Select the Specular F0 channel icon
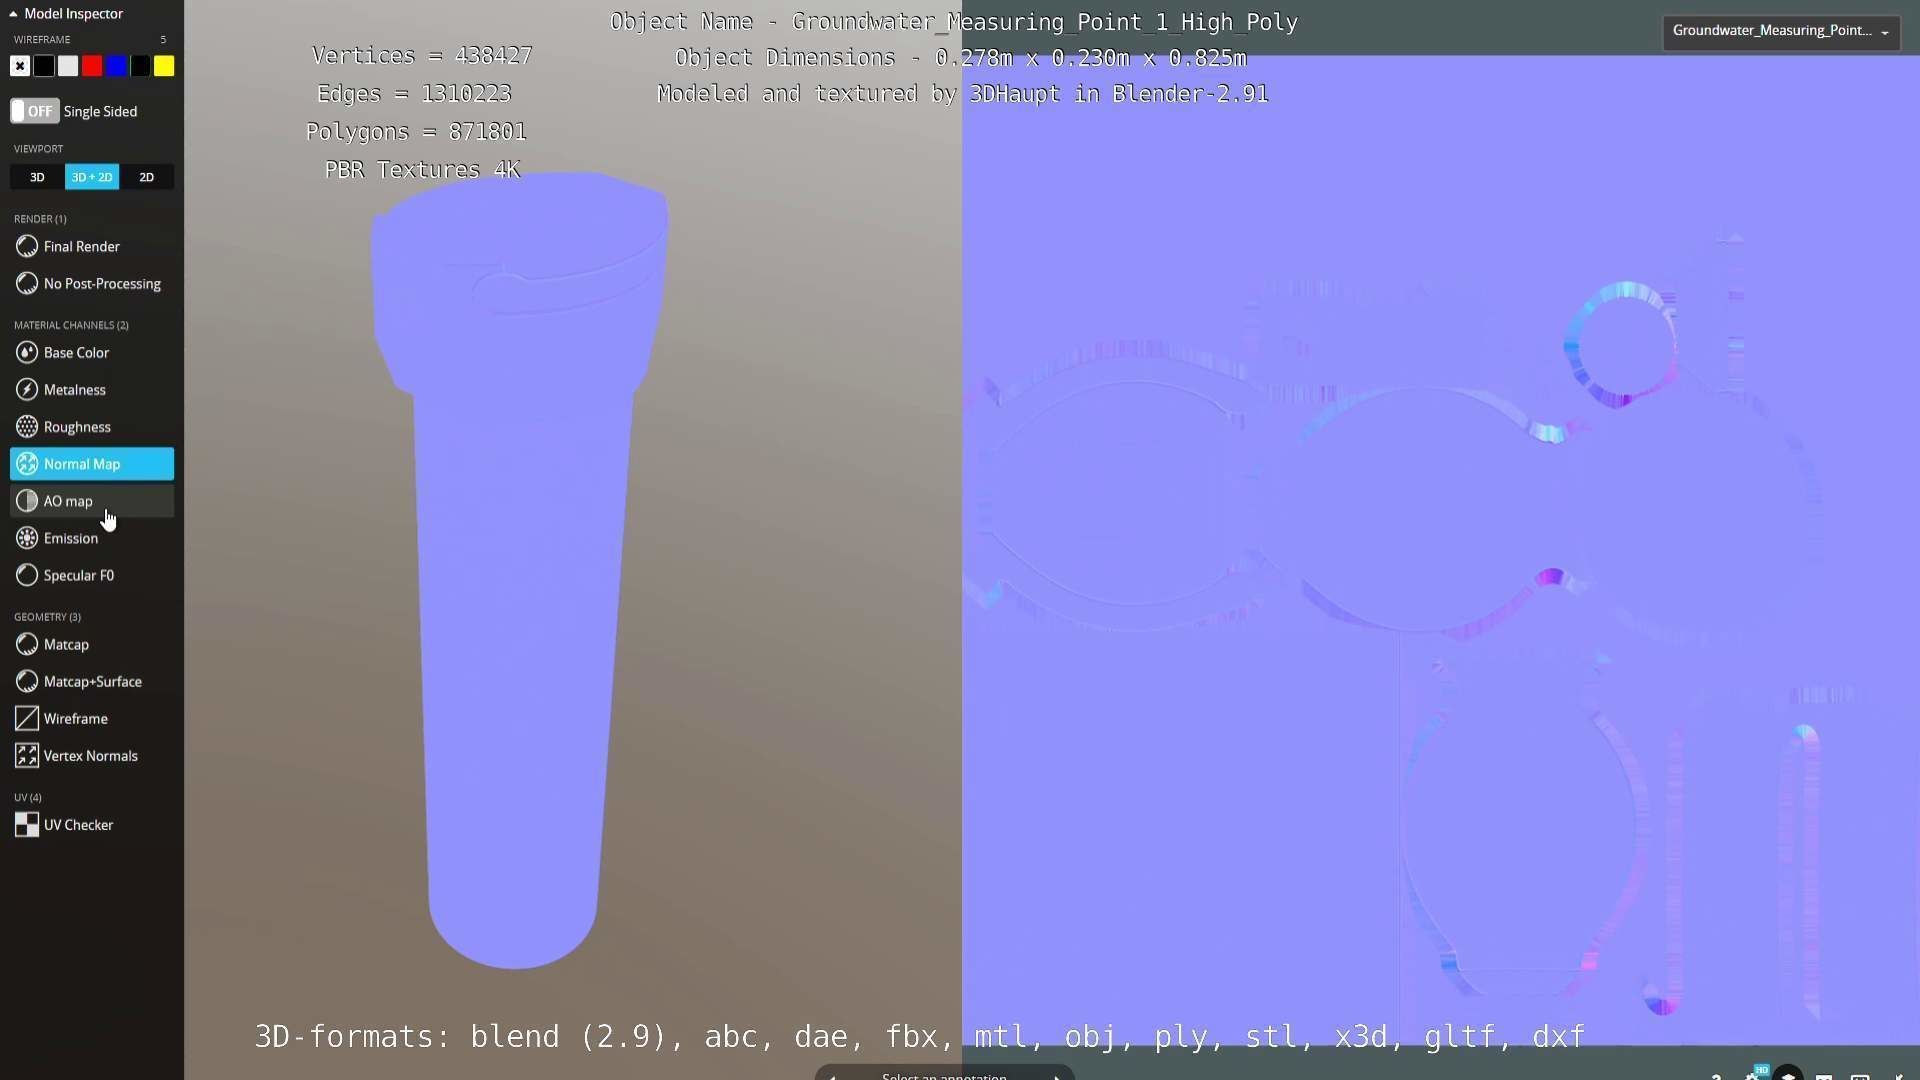Image resolution: width=1920 pixels, height=1080 pixels. click(x=27, y=575)
